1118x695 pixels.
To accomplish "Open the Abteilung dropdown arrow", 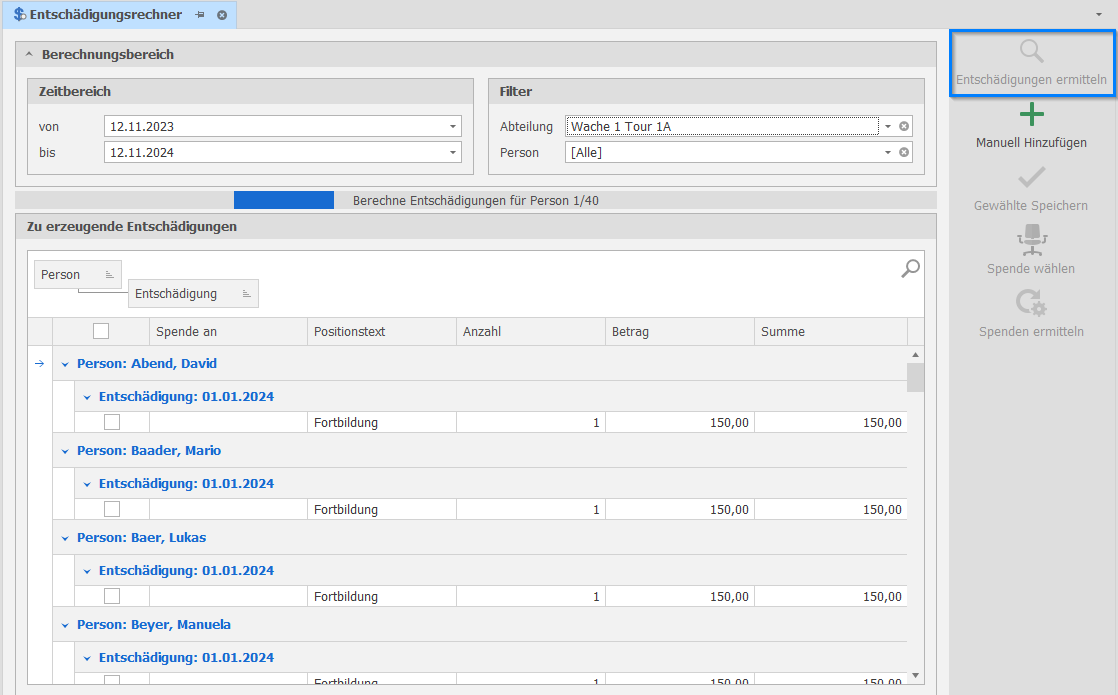I will pos(887,127).
